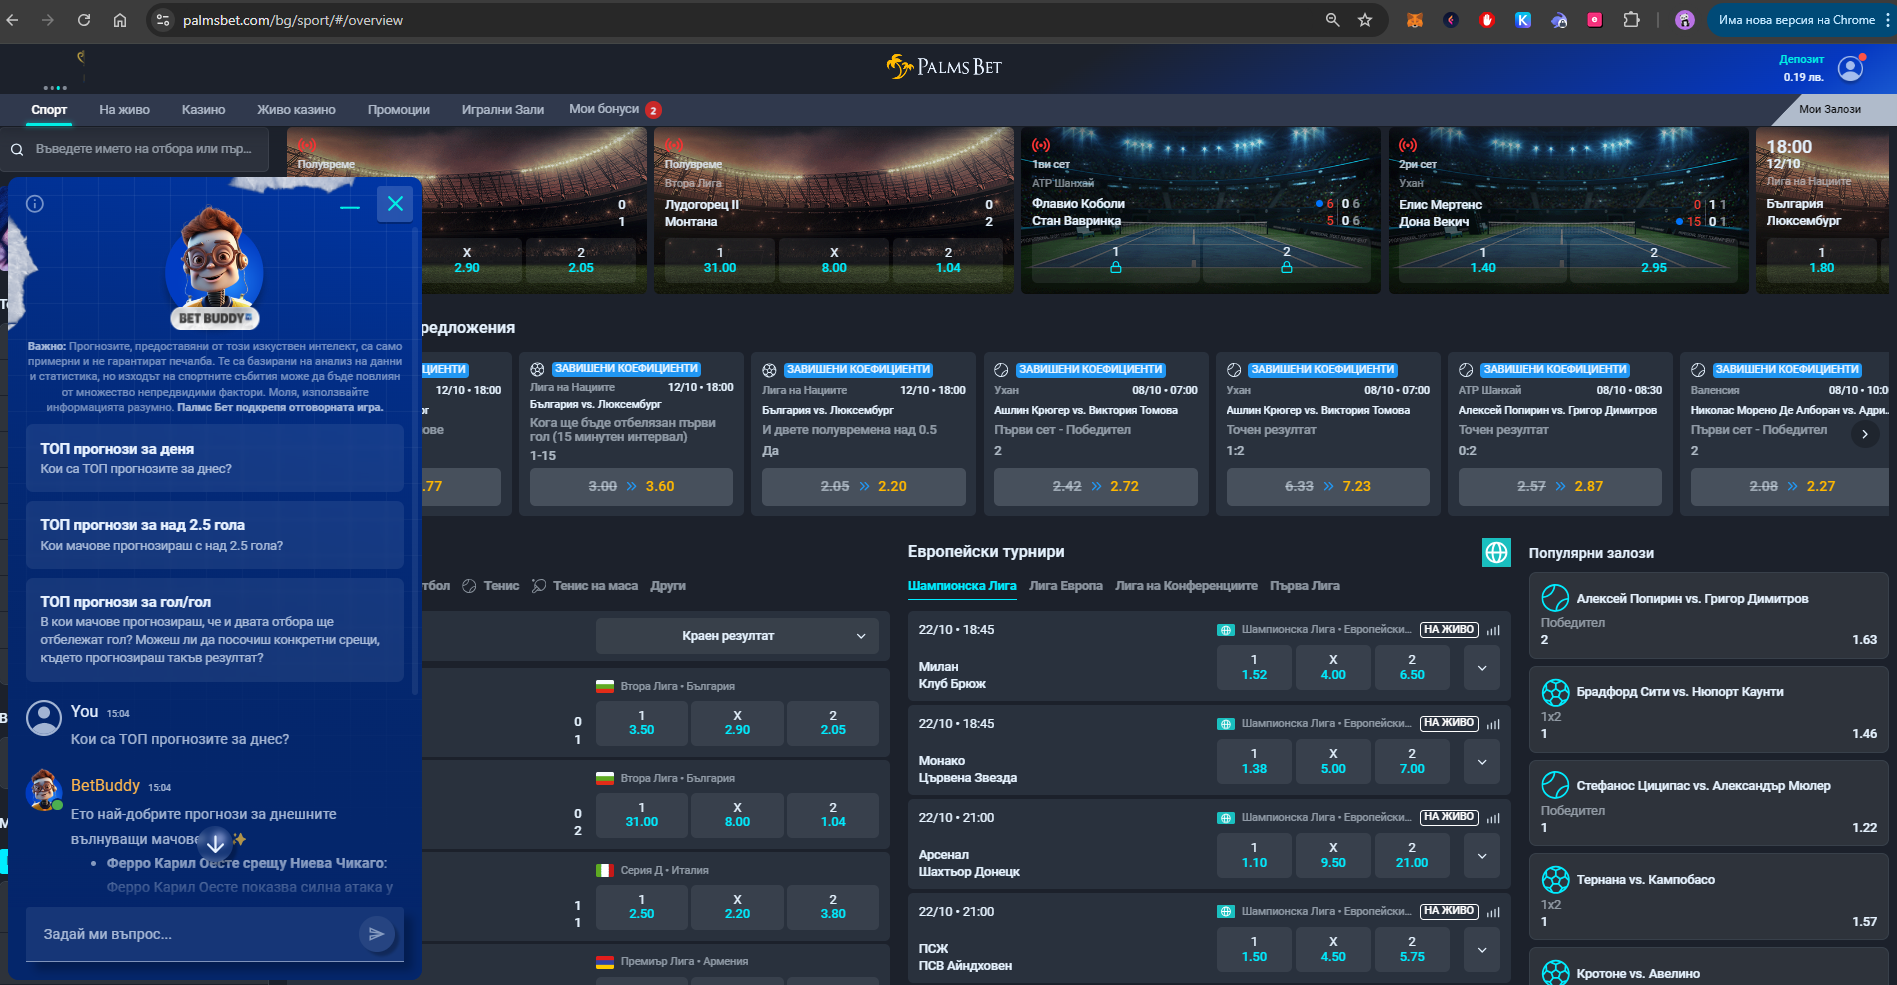
Task: Focus the selection name search field
Action: (x=134, y=149)
